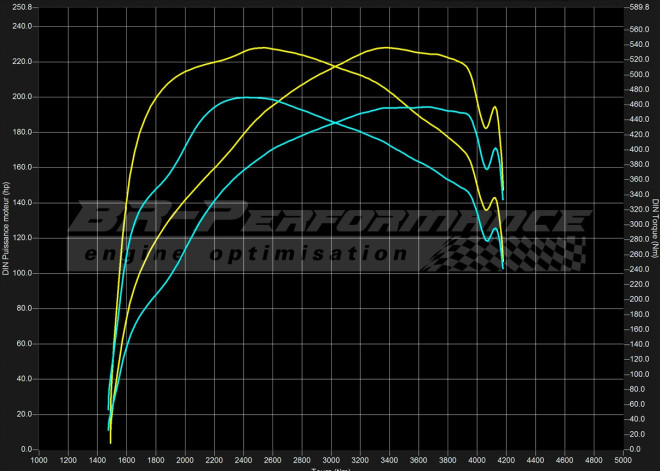Click the 589.8 maximum on right torque axis
Screen dimensions: 660x471
(x=639, y=7)
